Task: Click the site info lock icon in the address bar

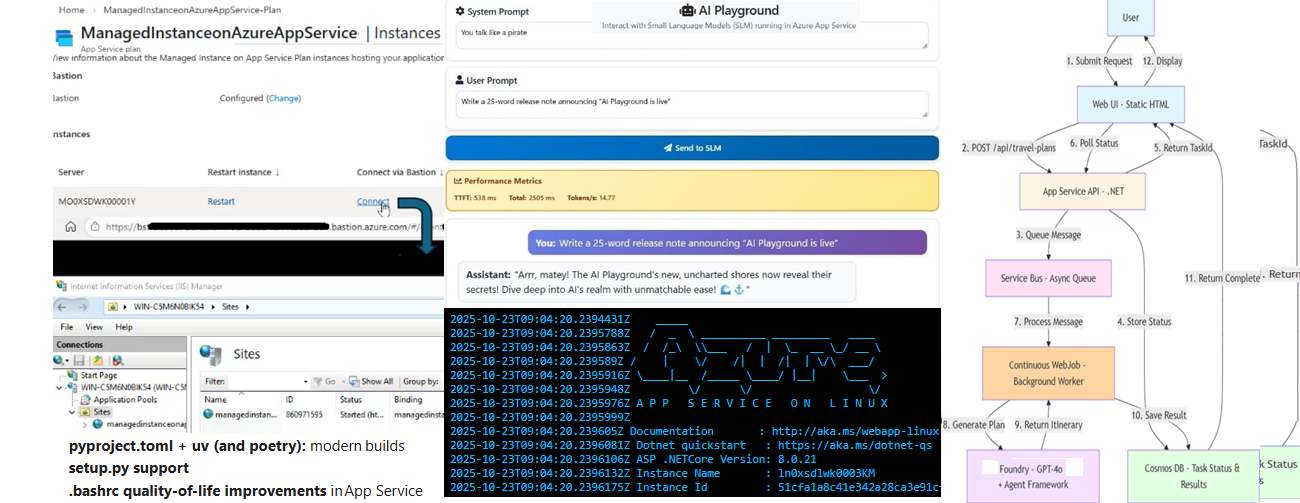Action: tap(97, 227)
